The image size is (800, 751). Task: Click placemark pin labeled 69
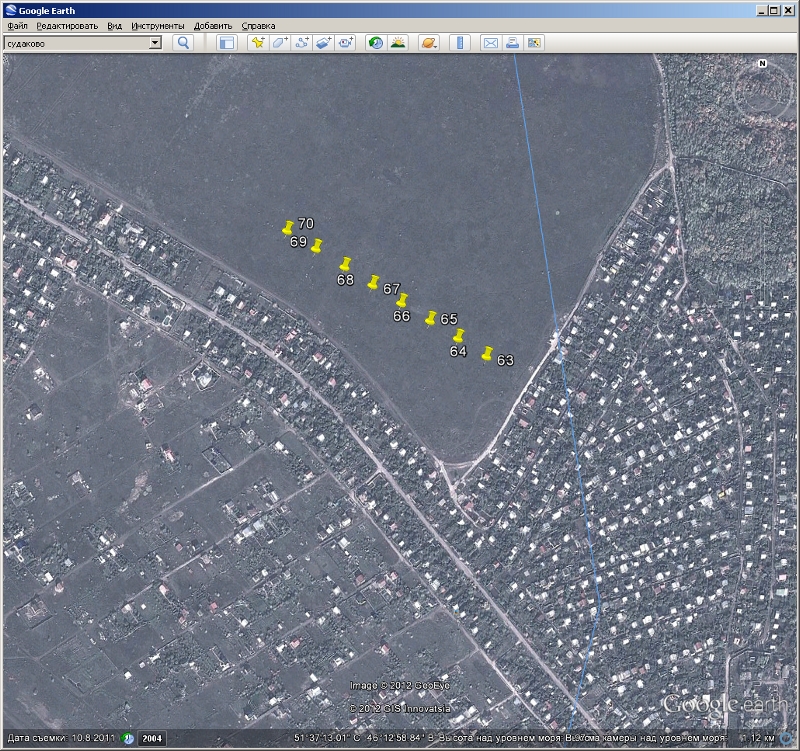point(316,246)
